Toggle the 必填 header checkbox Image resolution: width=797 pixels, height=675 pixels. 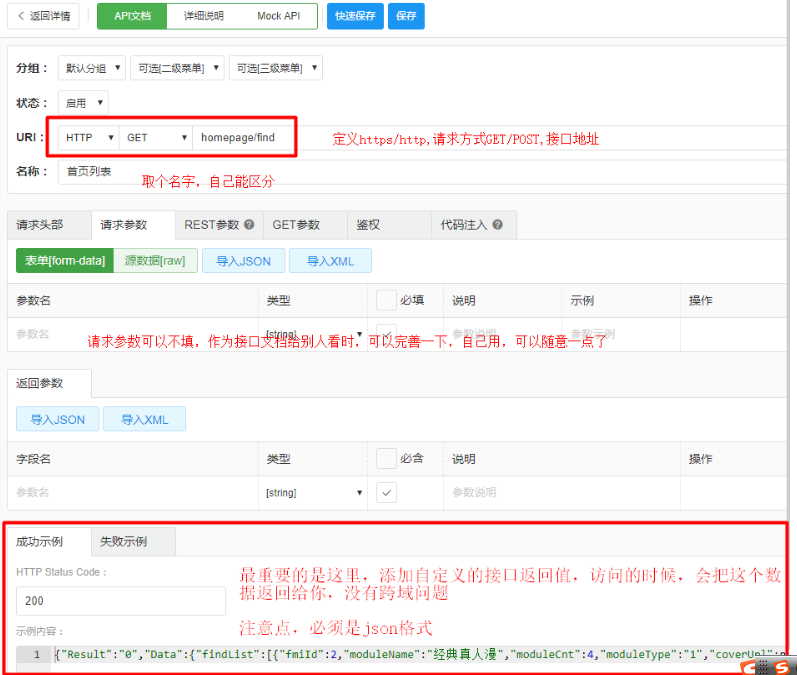pyautogui.click(x=386, y=300)
